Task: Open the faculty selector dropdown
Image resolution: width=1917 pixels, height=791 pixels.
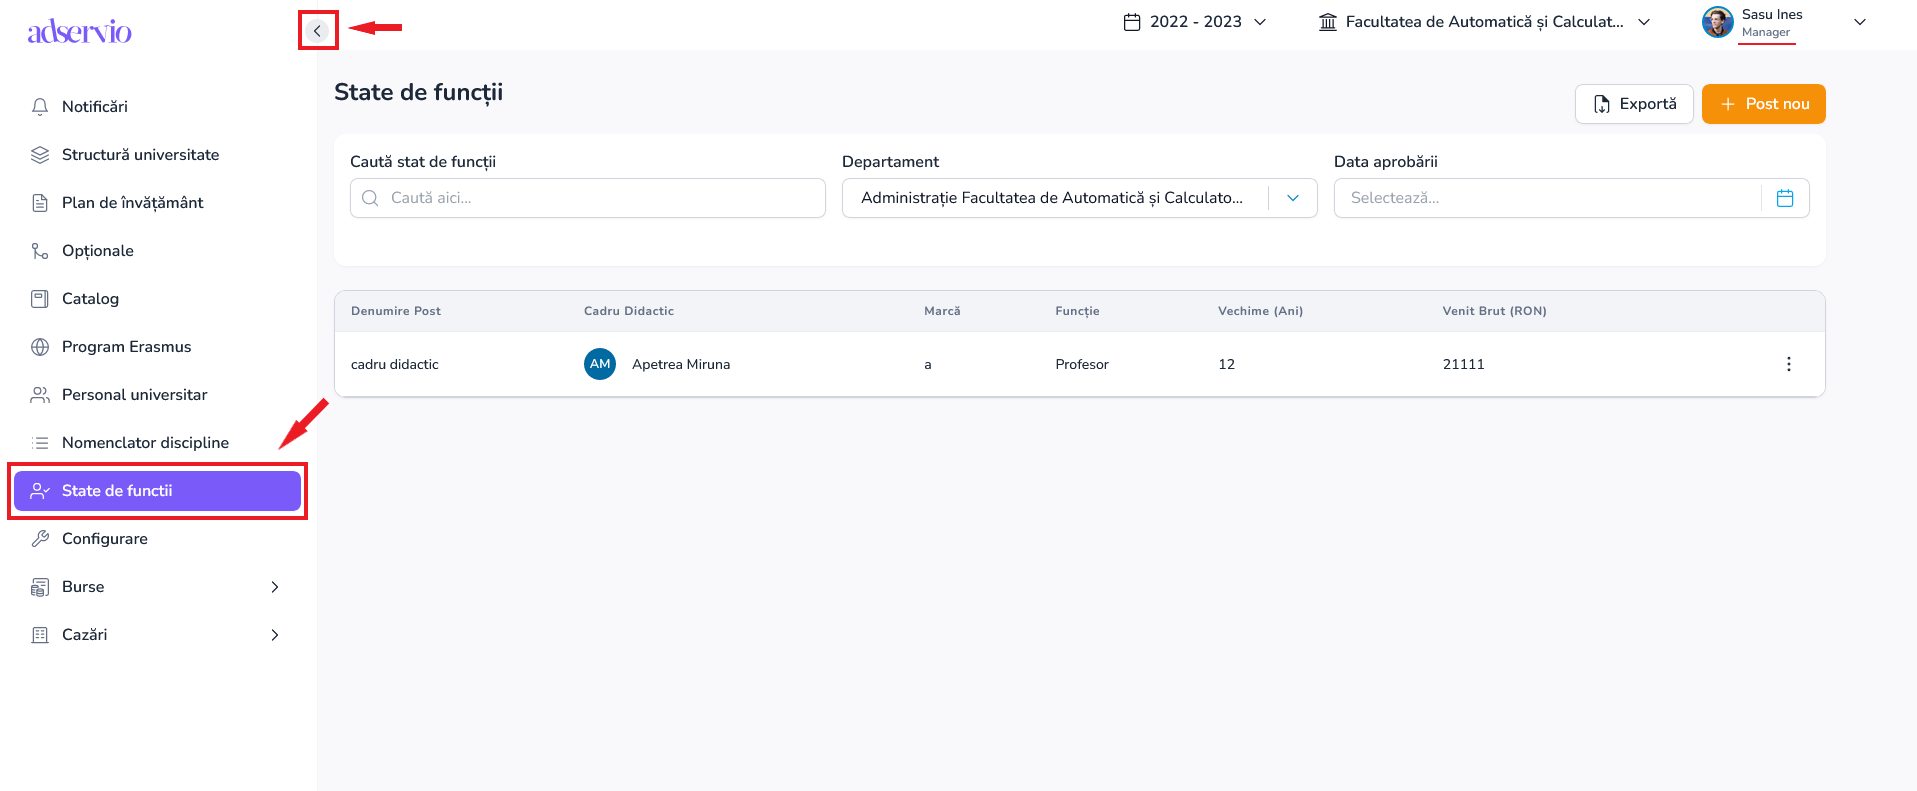Action: coord(1485,22)
